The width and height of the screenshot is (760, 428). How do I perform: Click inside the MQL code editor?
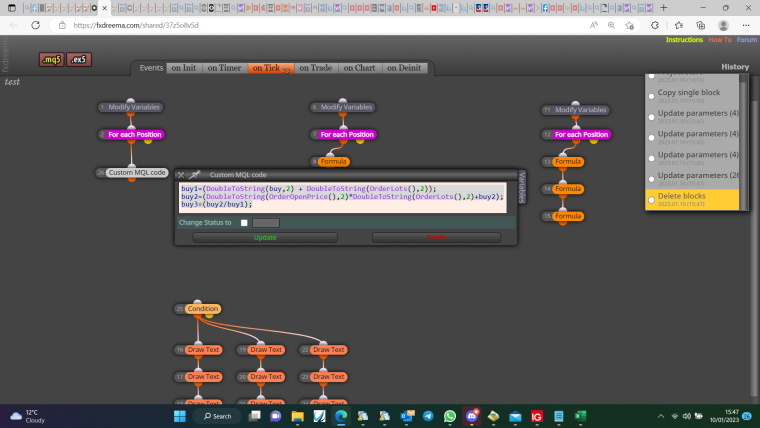coord(343,198)
